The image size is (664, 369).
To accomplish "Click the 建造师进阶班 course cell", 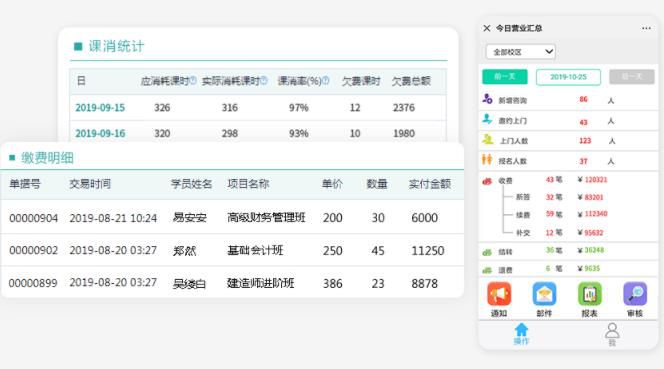I will [x=260, y=283].
